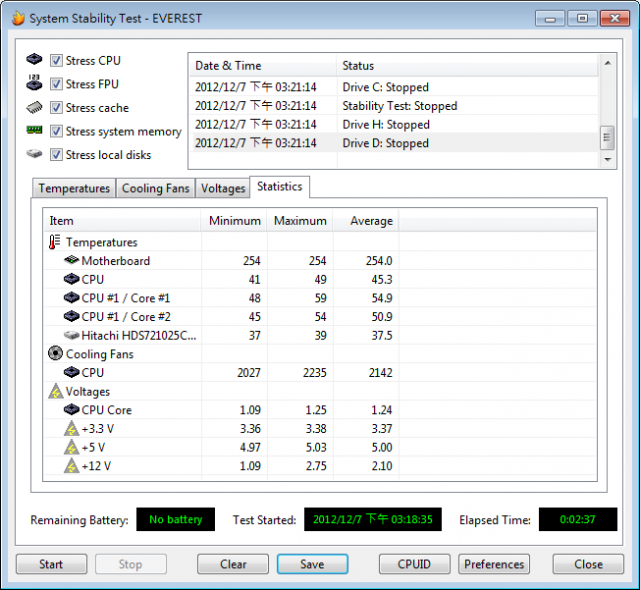This screenshot has width=640, height=590.
Task: Click the chip icon for CPU #1 / Core #1
Action: tap(71, 297)
